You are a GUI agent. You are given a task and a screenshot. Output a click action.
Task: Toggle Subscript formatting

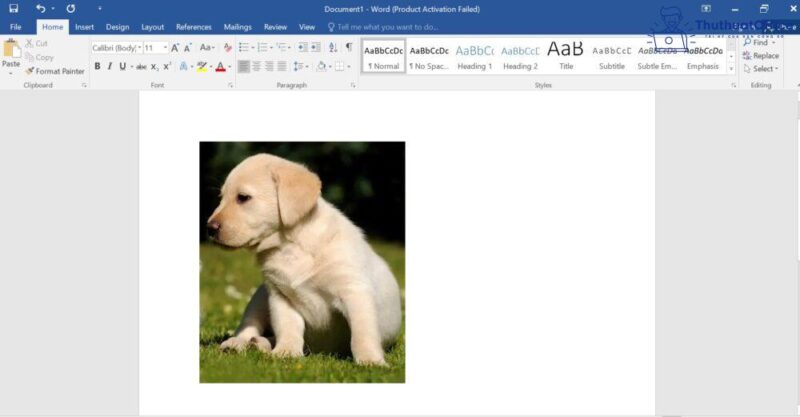coord(154,67)
